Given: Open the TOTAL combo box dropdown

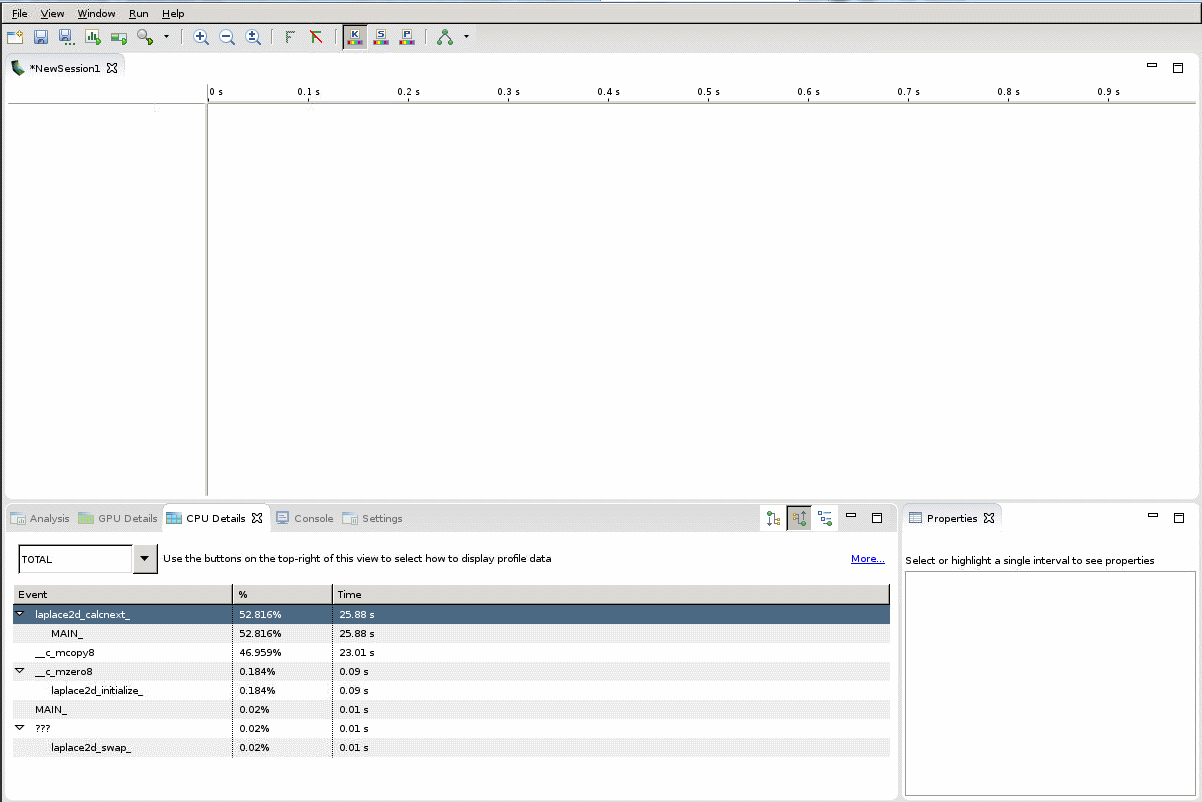Looking at the screenshot, I should click(145, 559).
